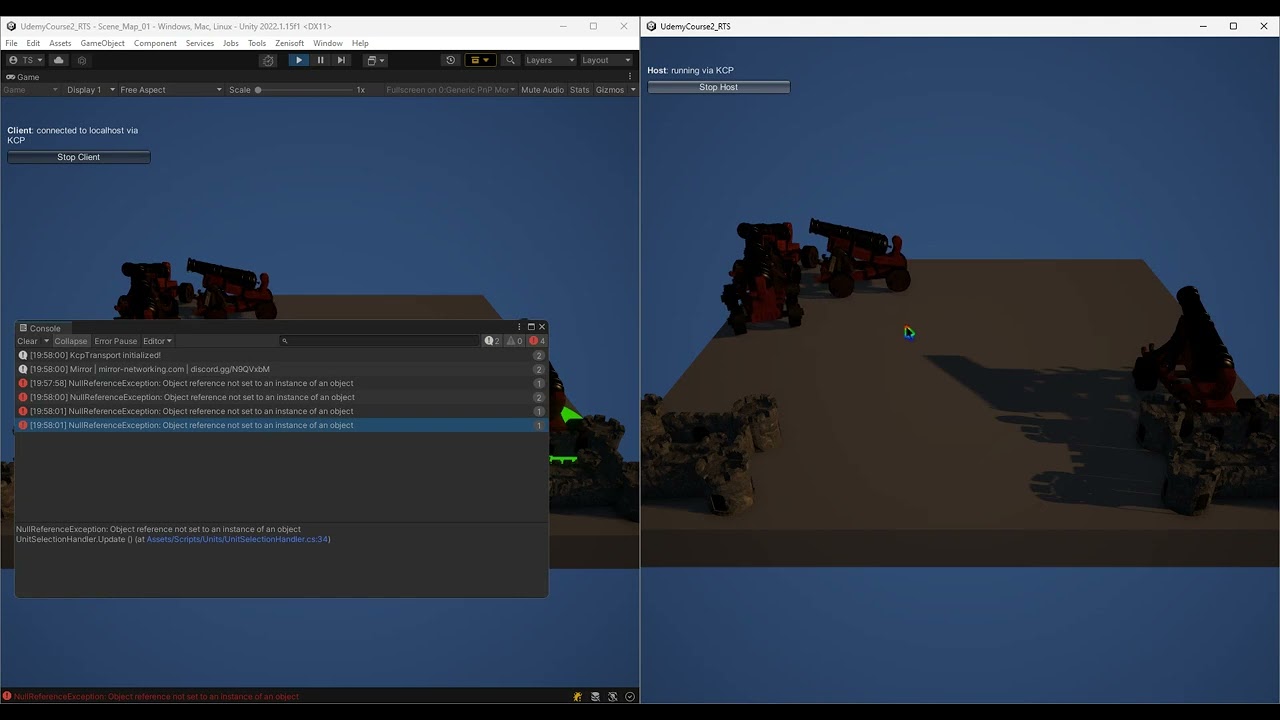The image size is (1280, 720).
Task: Open the Window menu
Action: pos(327,43)
